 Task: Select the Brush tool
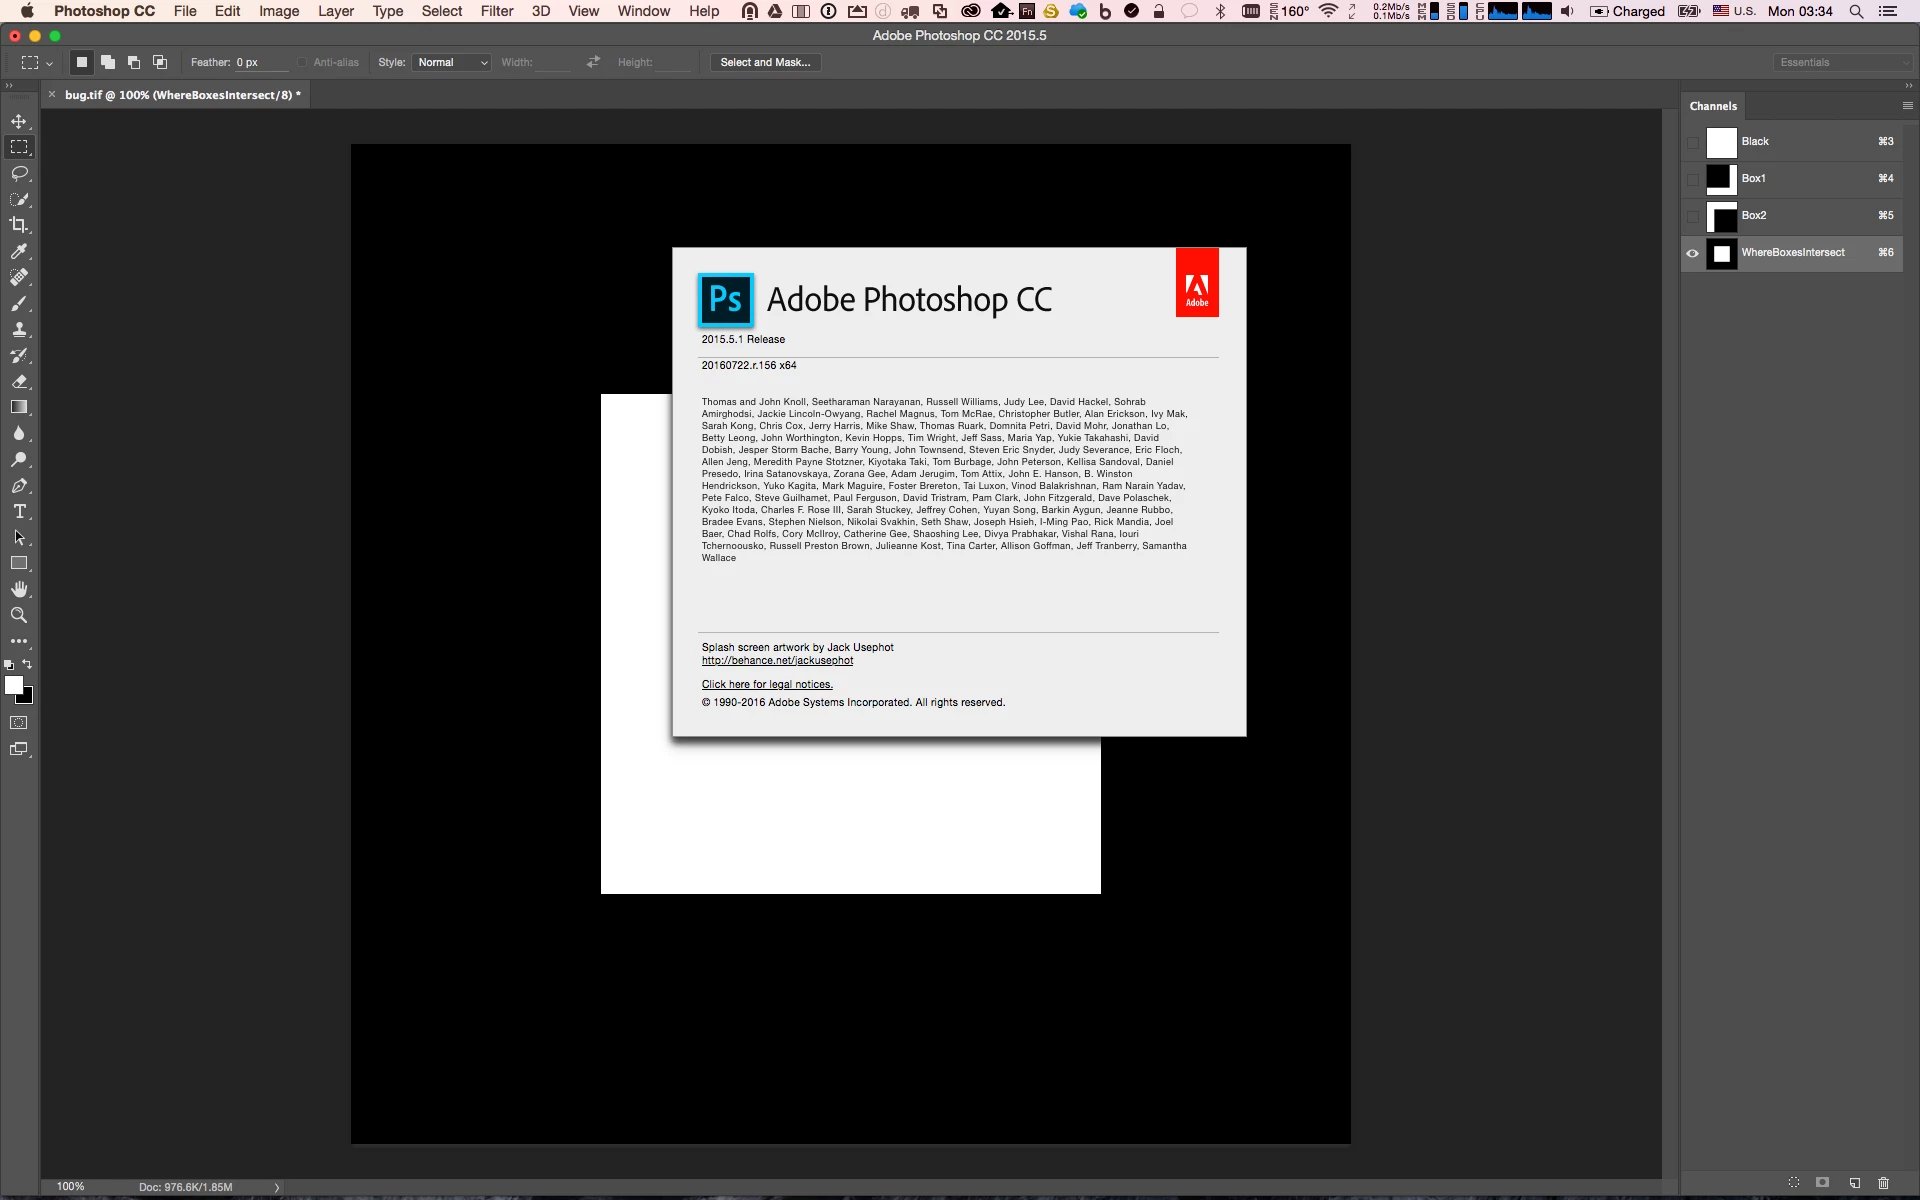tap(19, 303)
